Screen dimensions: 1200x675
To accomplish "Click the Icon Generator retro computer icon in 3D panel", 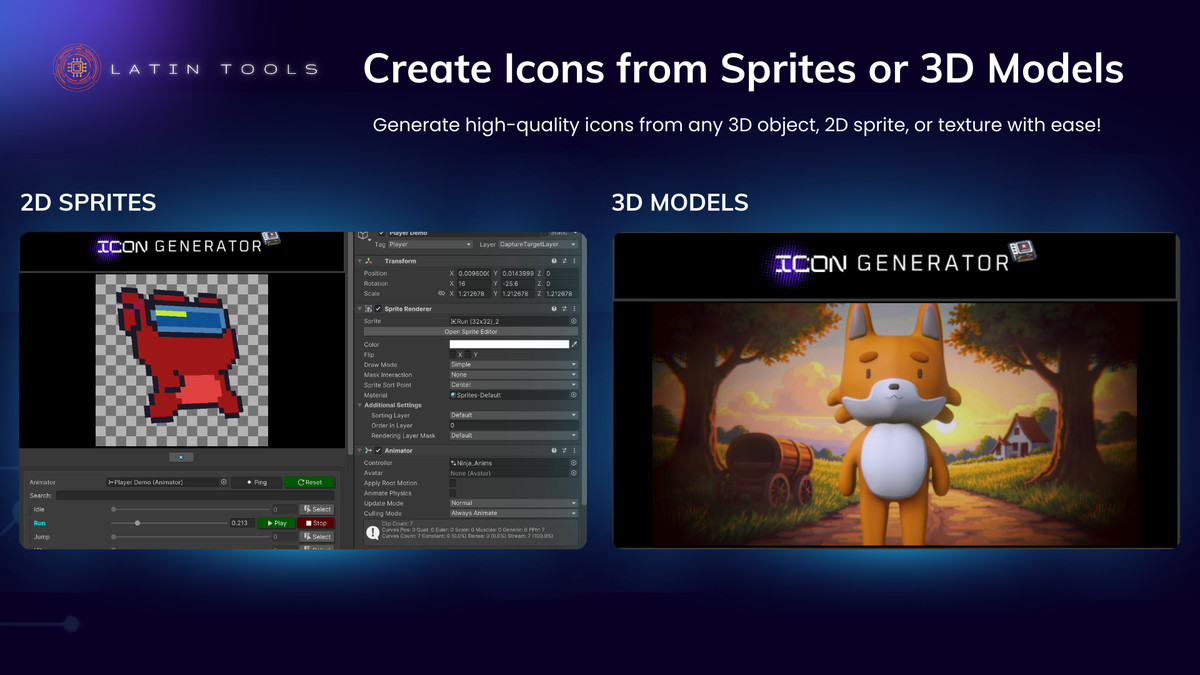I will tap(1023, 250).
